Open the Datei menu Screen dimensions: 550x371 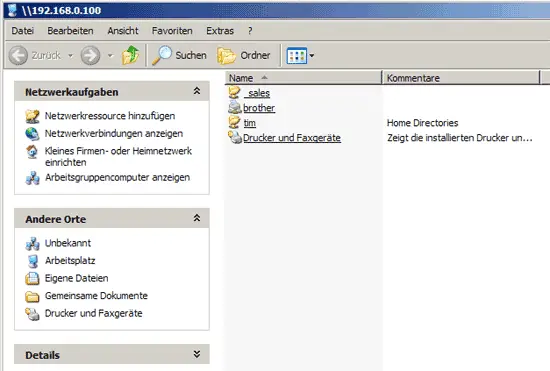[x=22, y=31]
